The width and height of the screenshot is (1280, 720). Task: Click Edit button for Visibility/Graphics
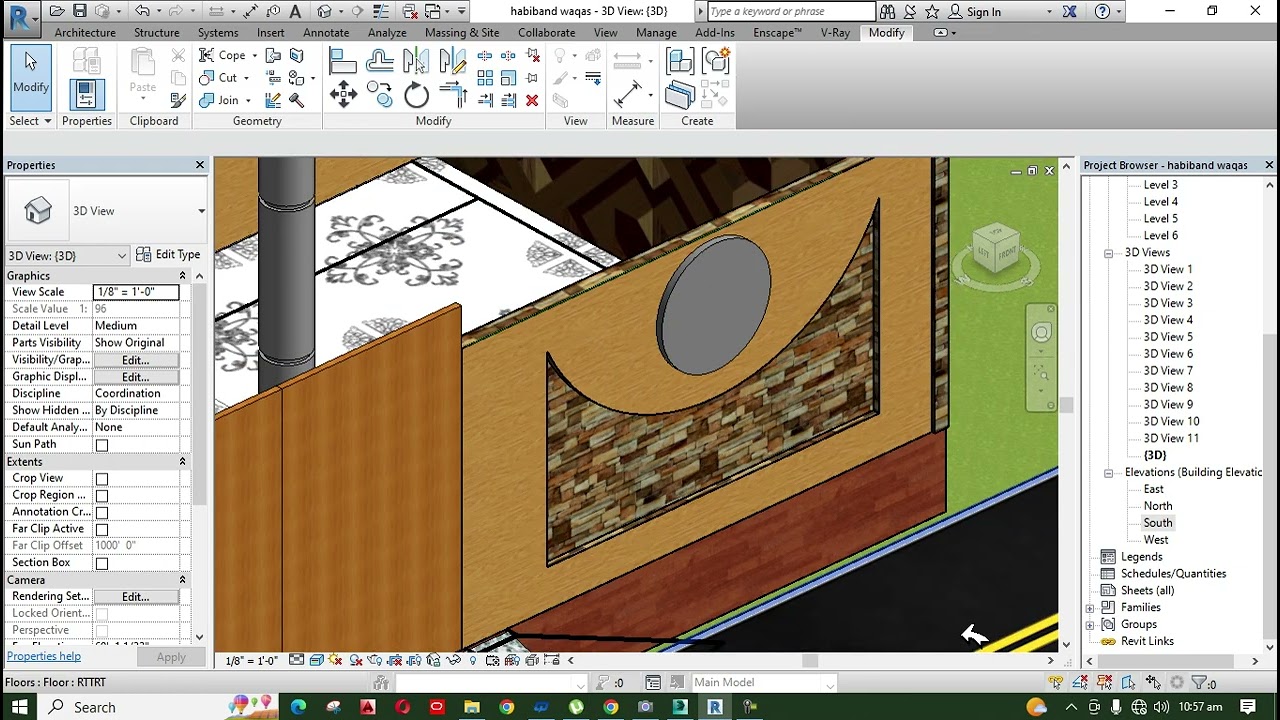[x=135, y=360]
